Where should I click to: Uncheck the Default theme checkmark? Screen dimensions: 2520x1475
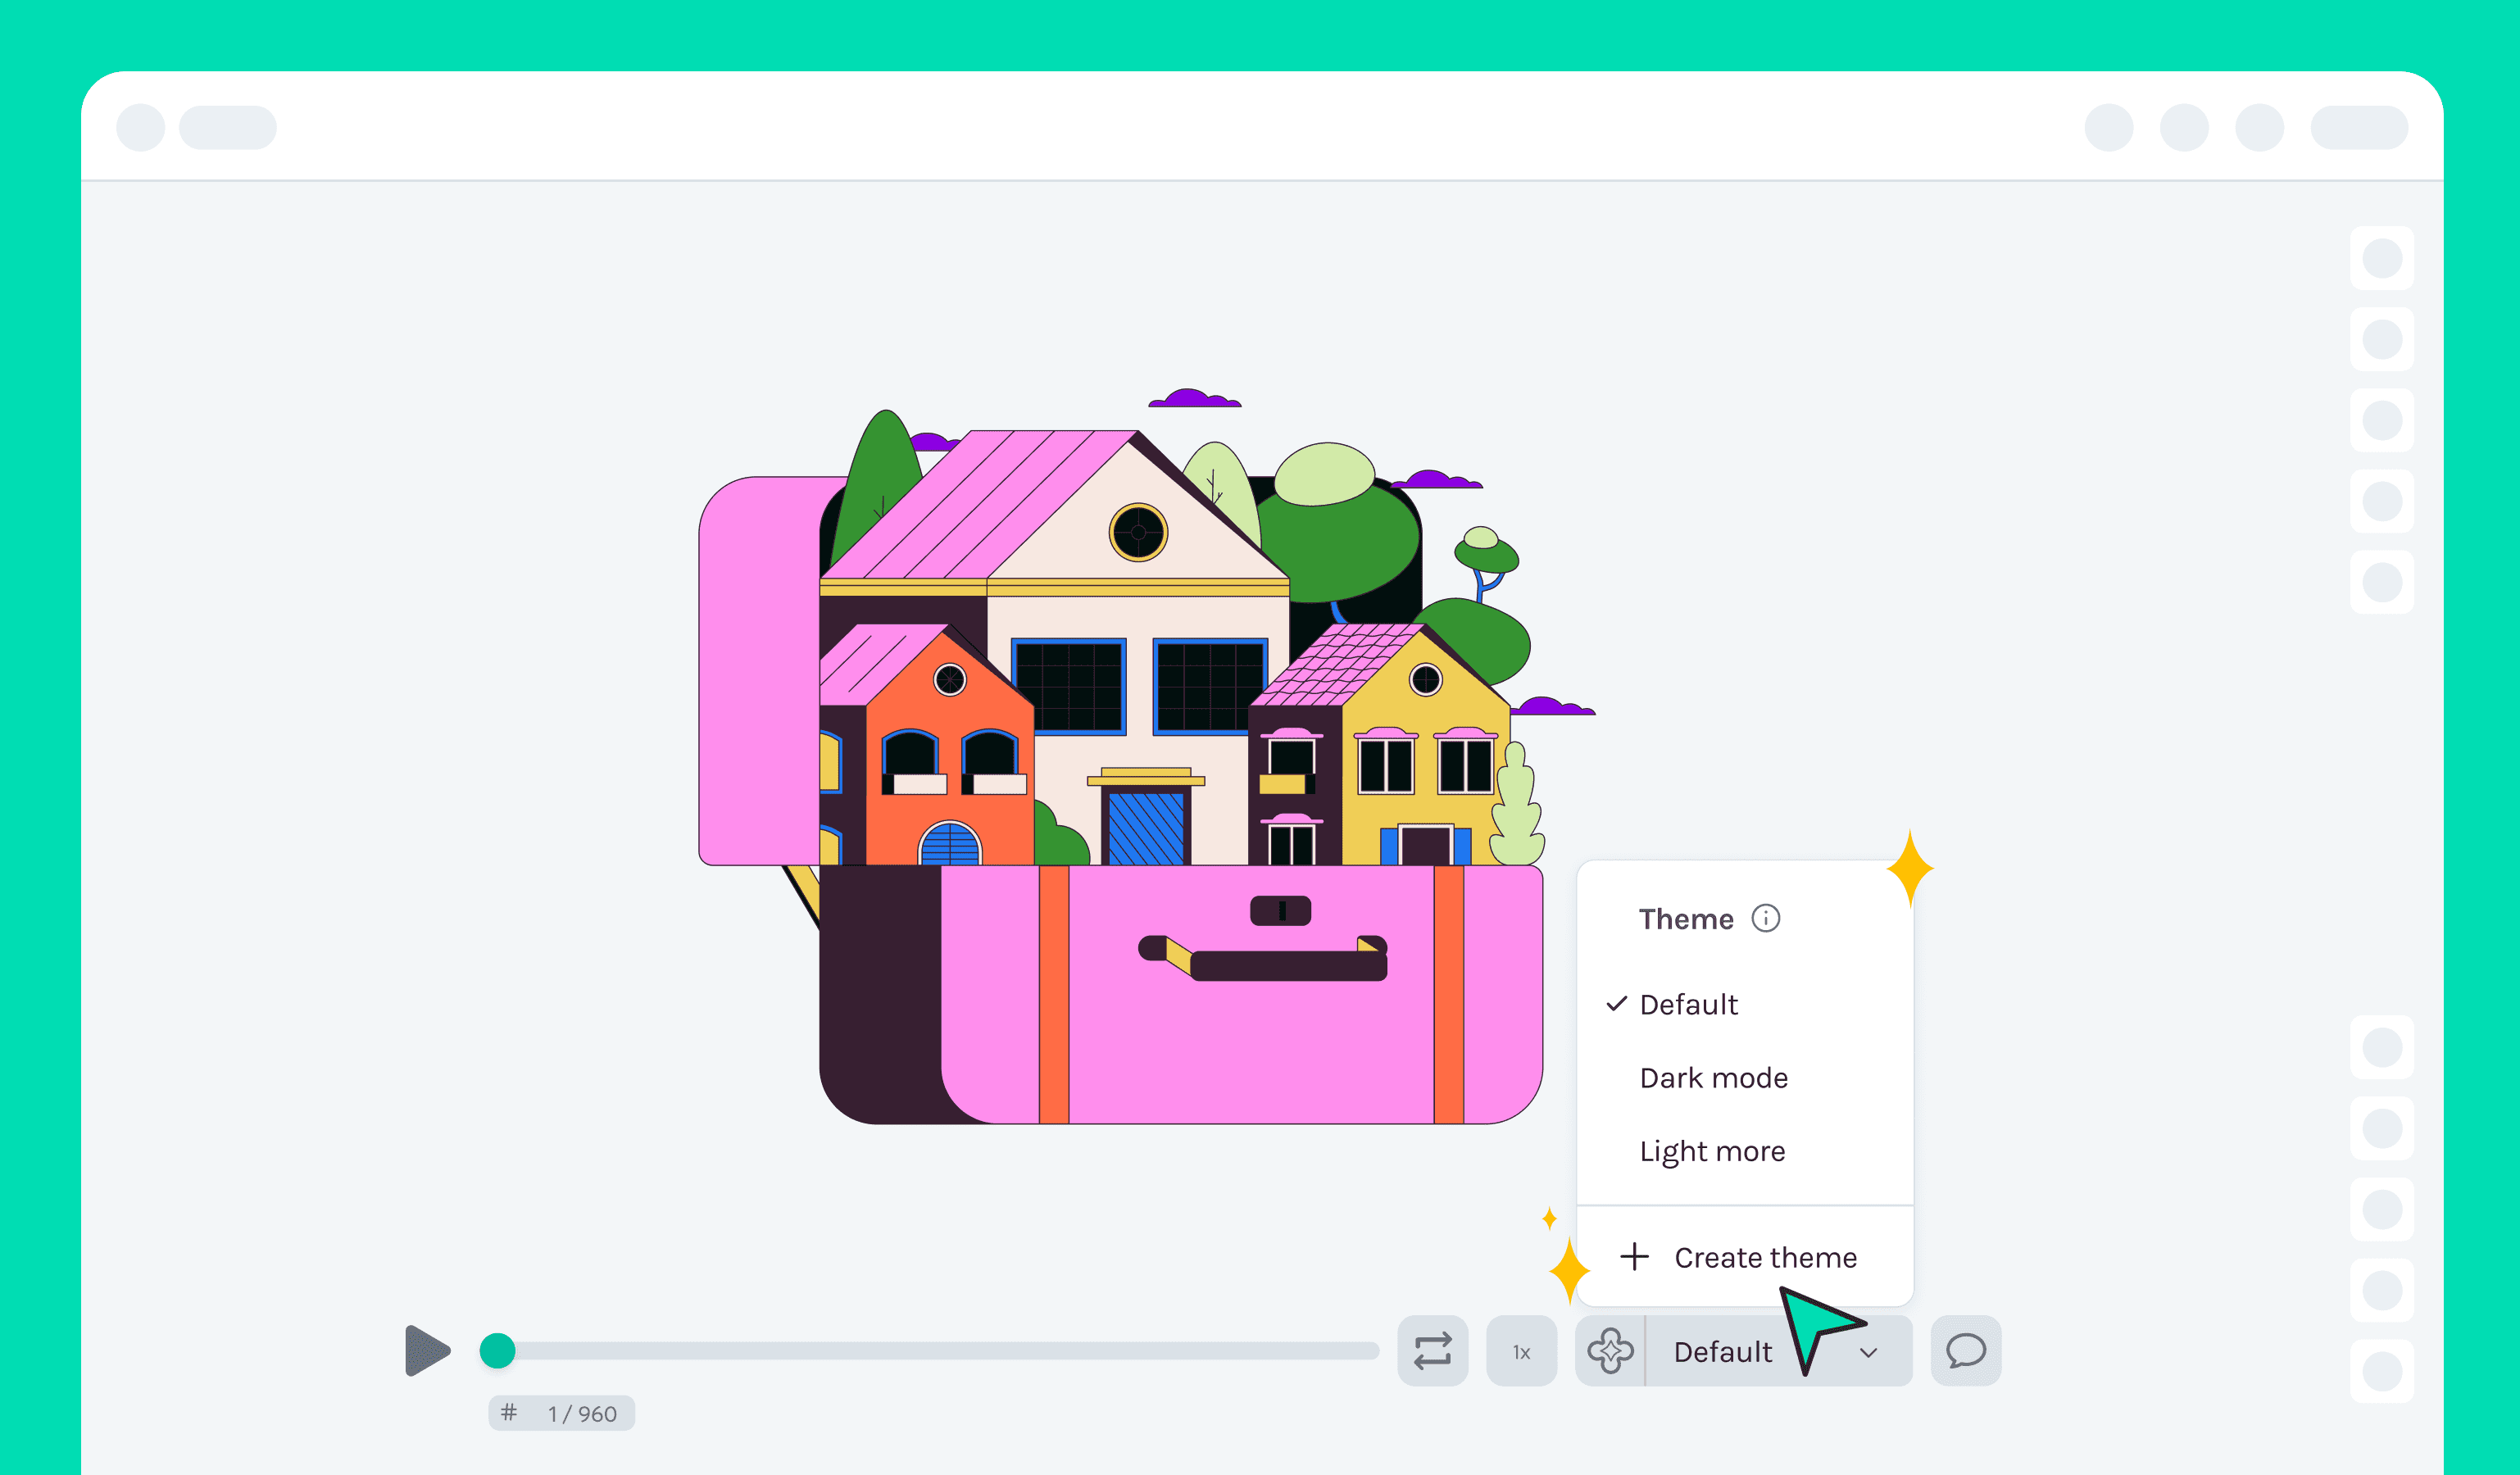(1616, 1004)
